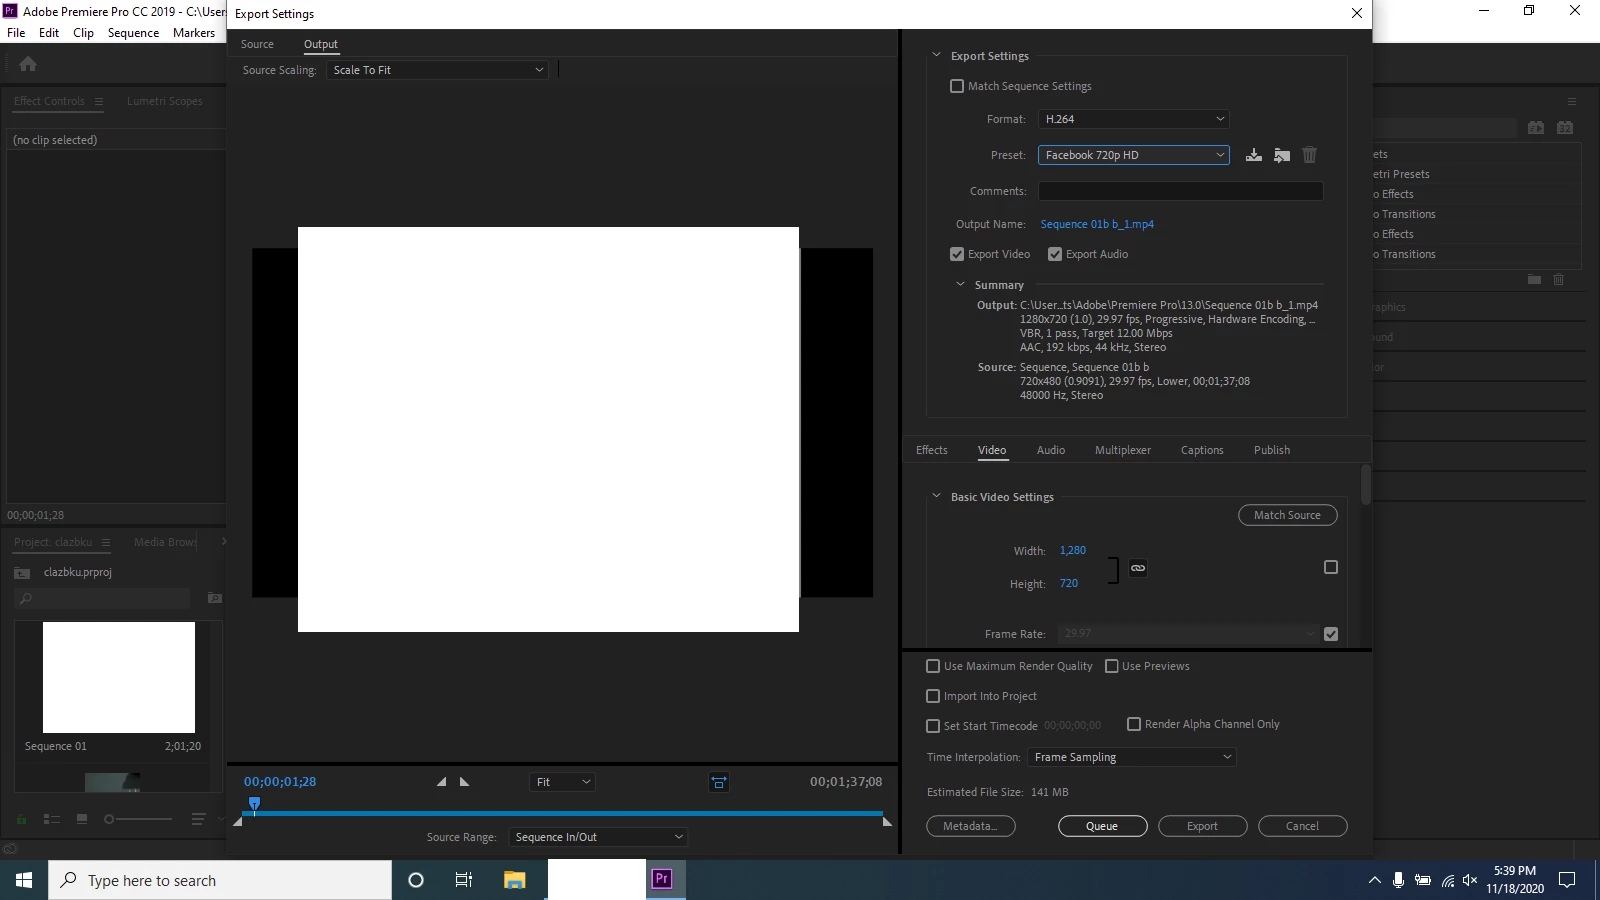The width and height of the screenshot is (1600, 900).
Task: Open Task View on the taskbar
Action: pos(463,880)
